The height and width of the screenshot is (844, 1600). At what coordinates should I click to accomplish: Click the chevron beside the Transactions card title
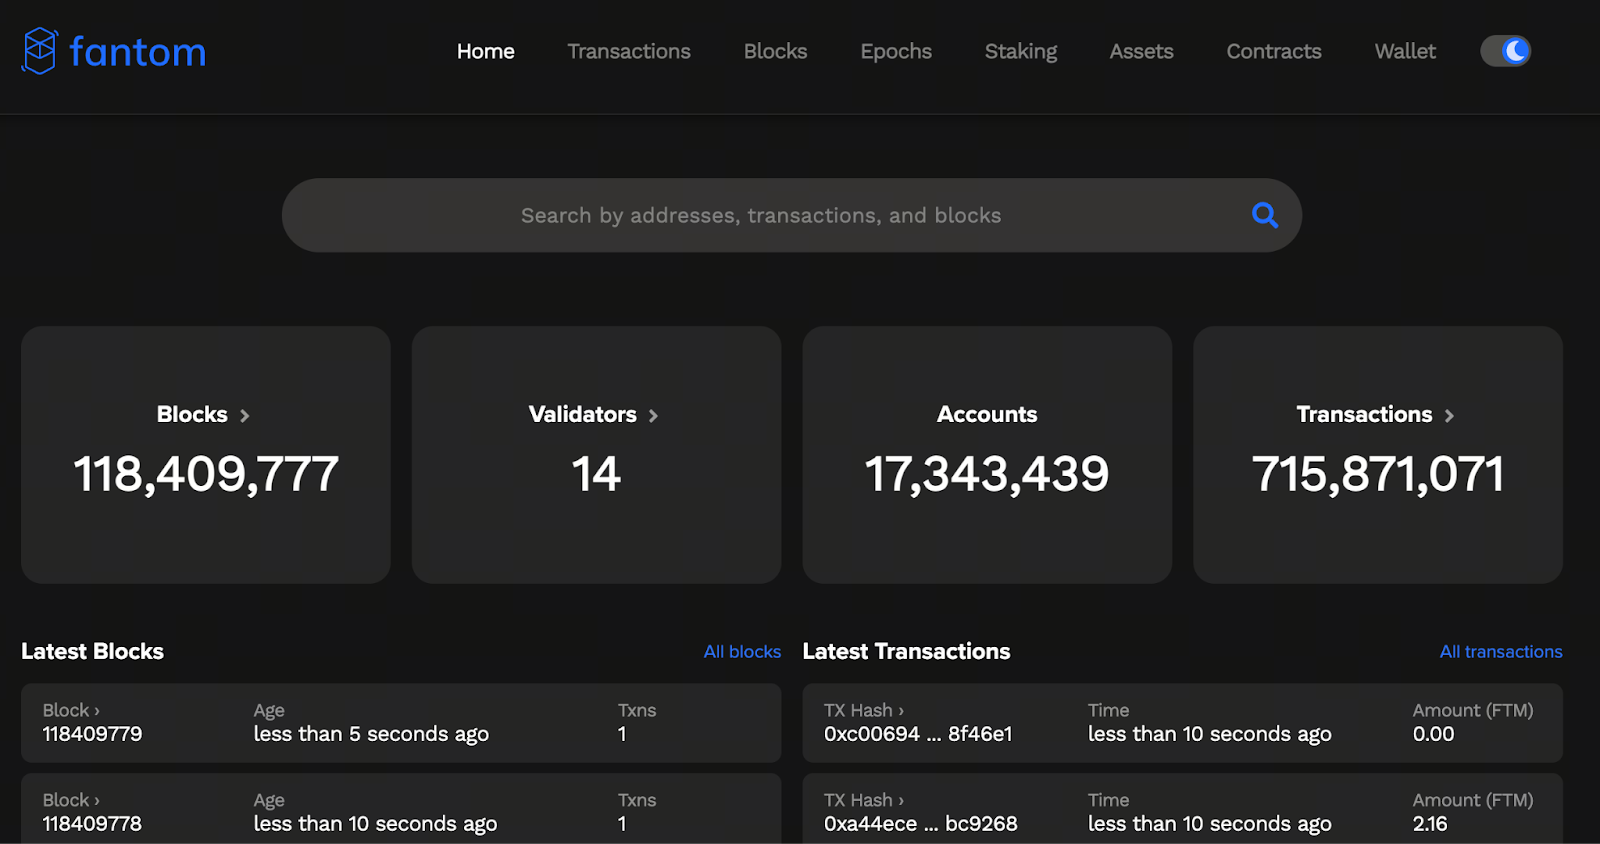coord(1449,415)
